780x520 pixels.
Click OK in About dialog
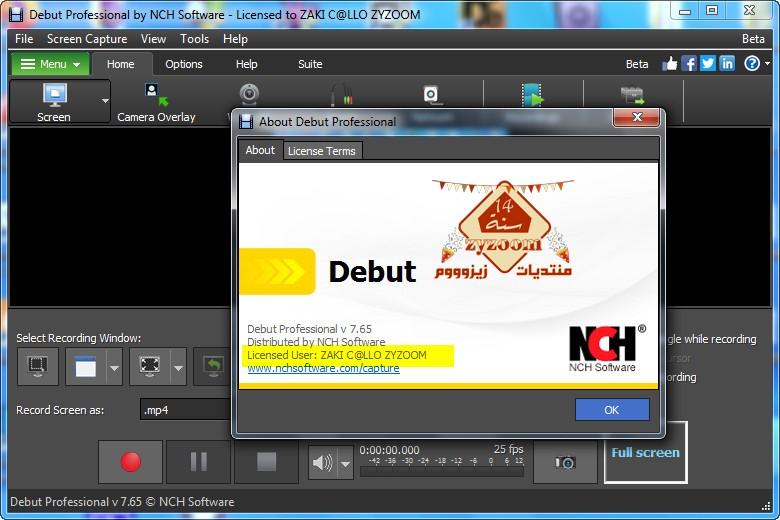pos(612,410)
